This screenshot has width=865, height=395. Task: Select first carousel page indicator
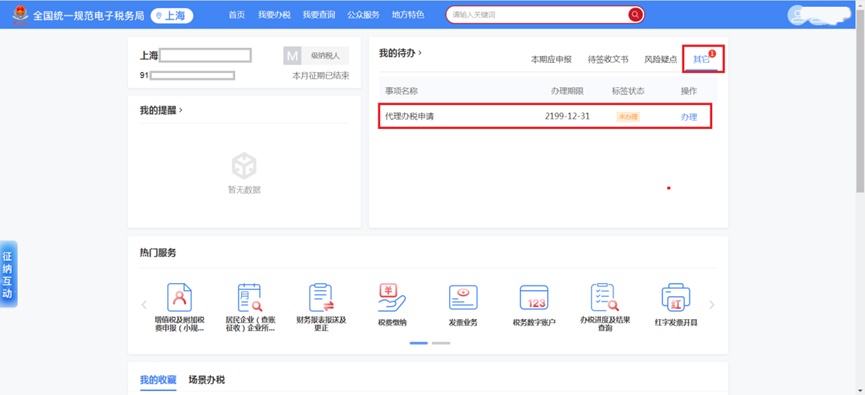pyautogui.click(x=419, y=343)
